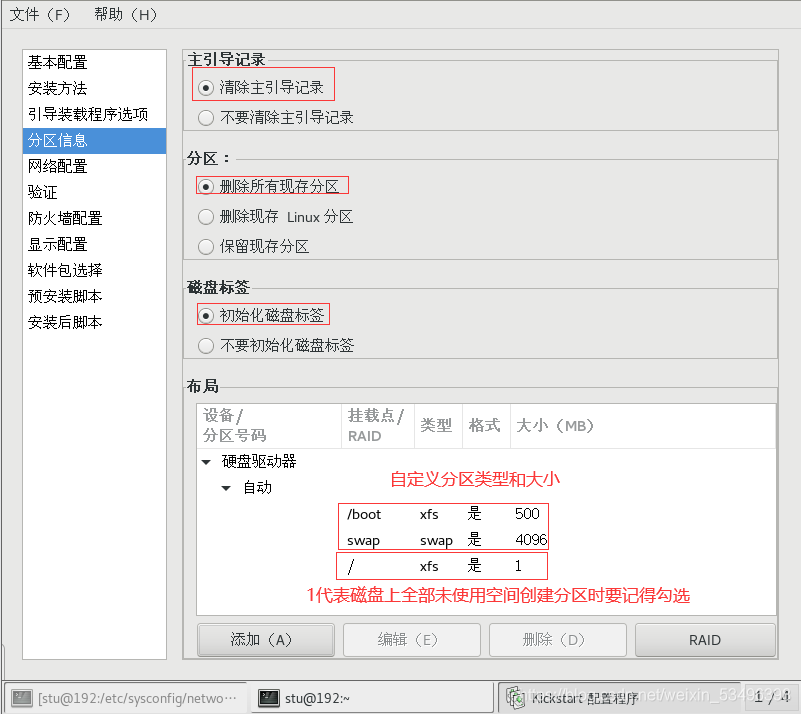The height and width of the screenshot is (714, 801).
Task: Switch to the stu@192:/etc/sysconfig terminal task
Action: [125, 698]
